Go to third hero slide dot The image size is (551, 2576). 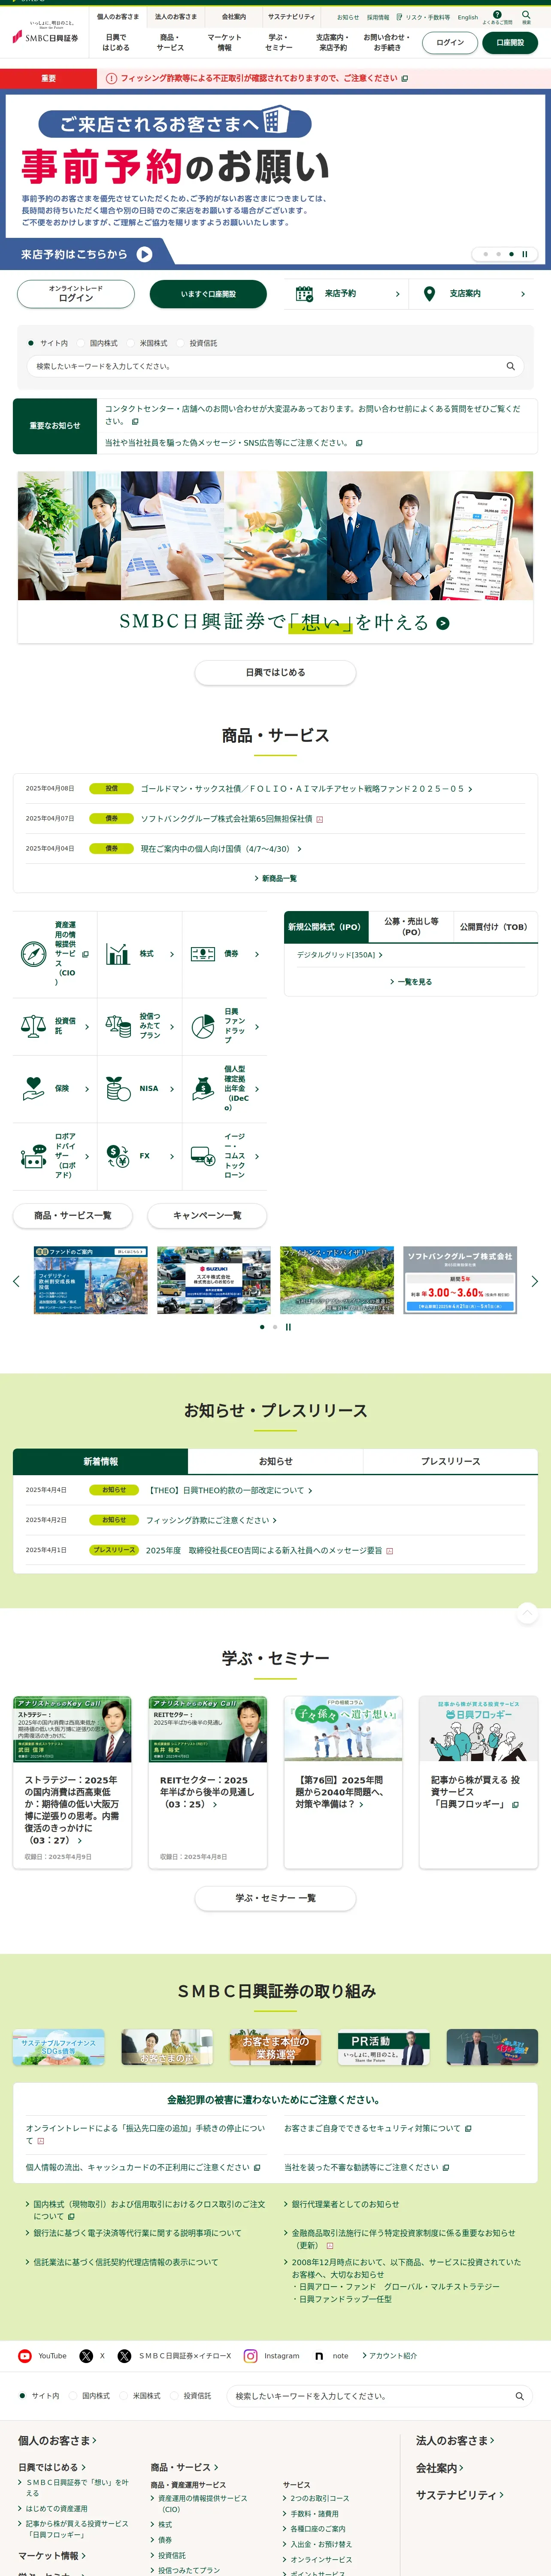(511, 254)
